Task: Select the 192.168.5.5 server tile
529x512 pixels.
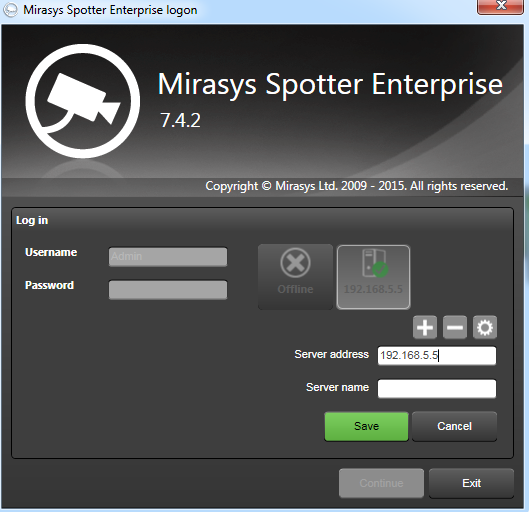Action: coord(373,277)
